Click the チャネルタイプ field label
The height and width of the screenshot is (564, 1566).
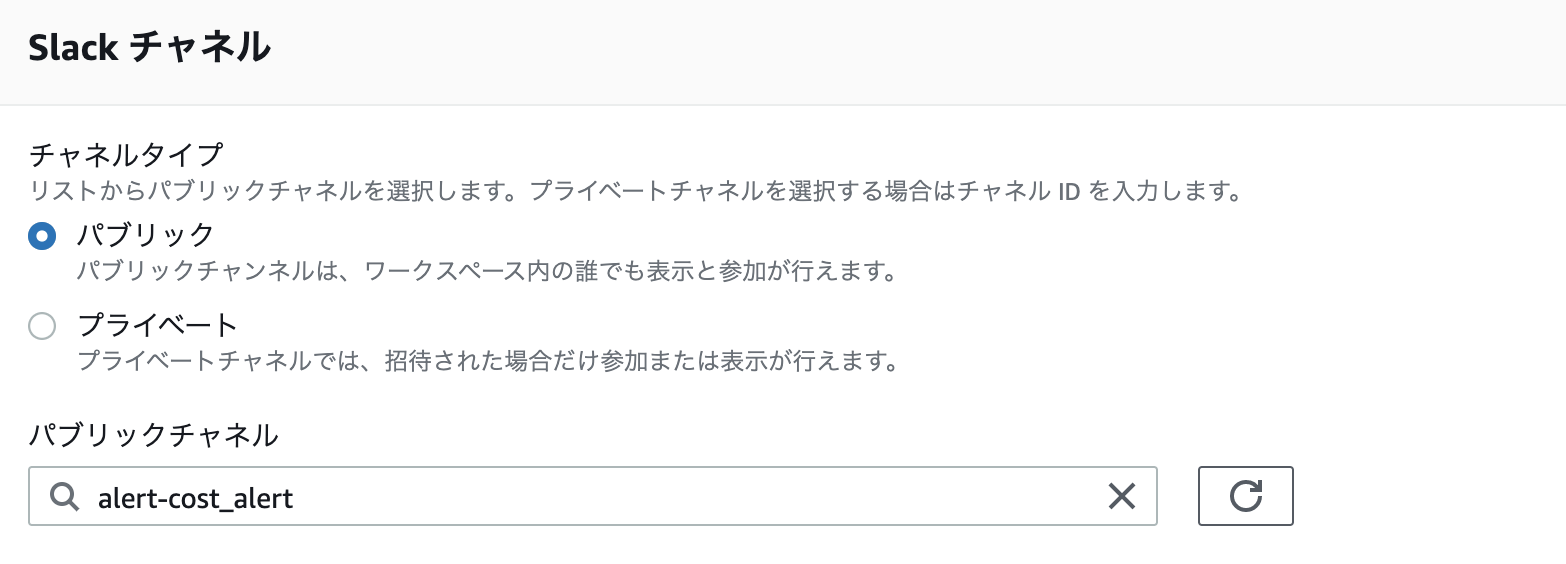point(126,155)
